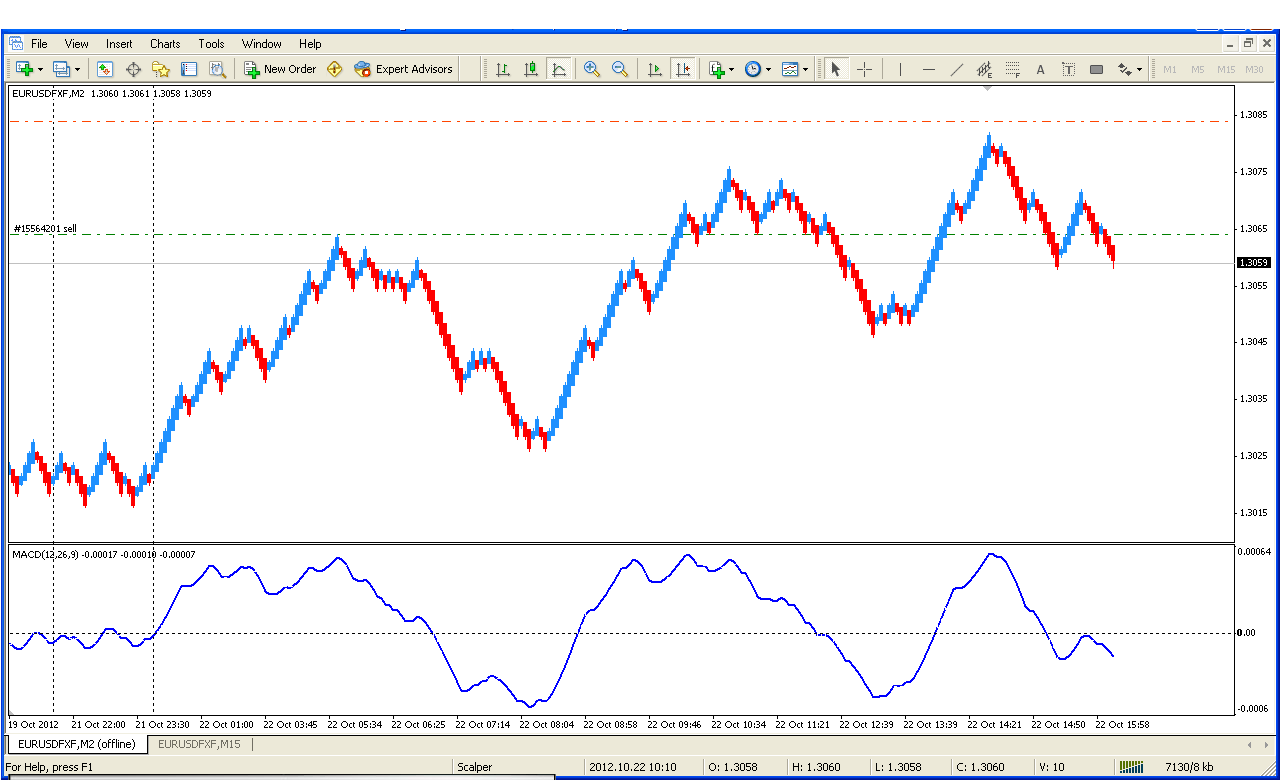1280x780 pixels.
Task: Expand the chart periods clock dropdown
Action: [768, 69]
